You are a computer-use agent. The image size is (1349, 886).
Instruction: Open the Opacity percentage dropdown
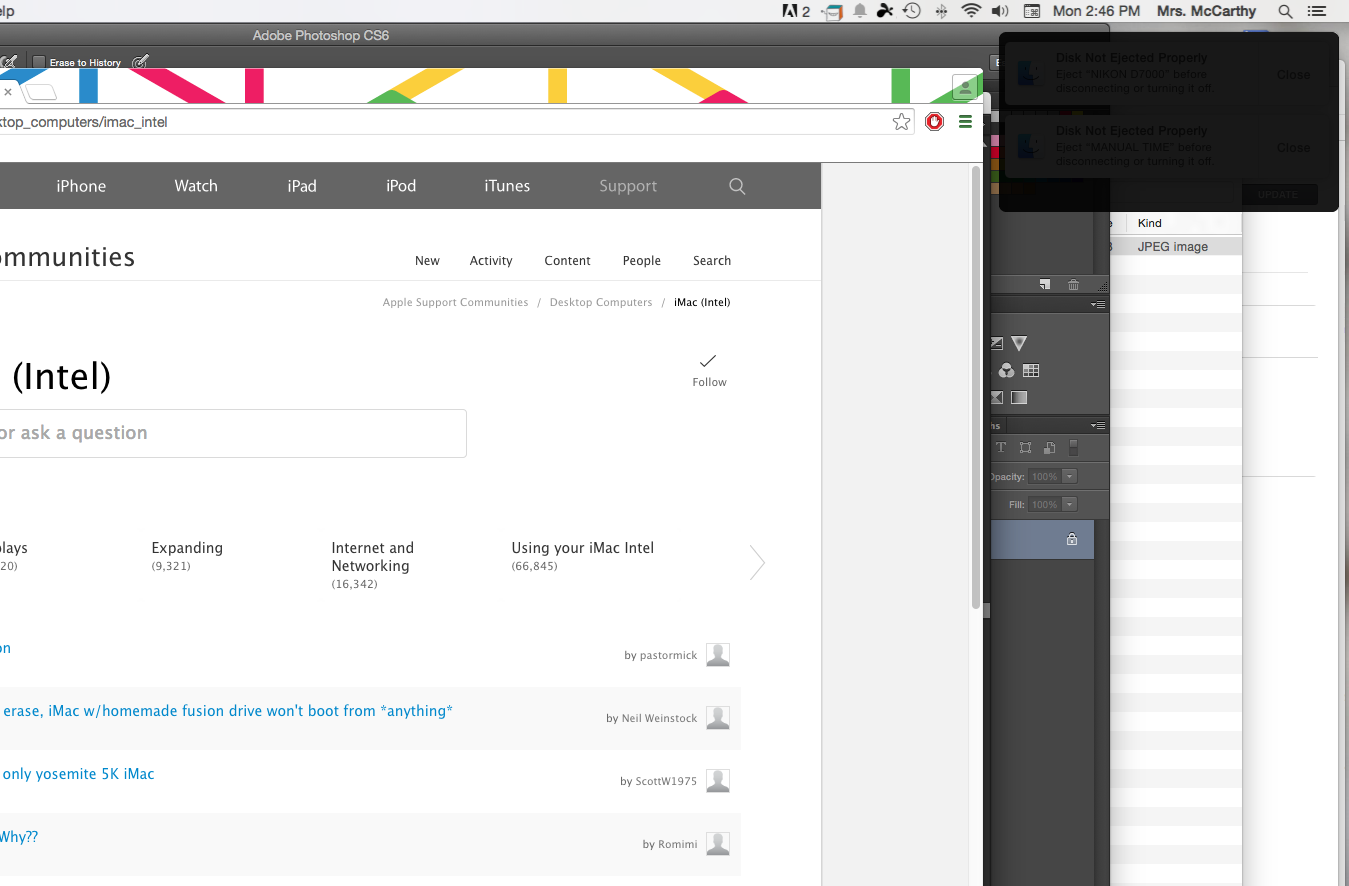pyautogui.click(x=1069, y=476)
